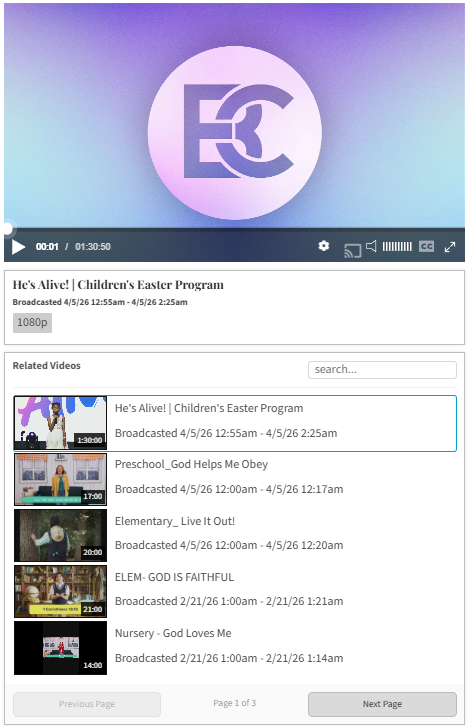The width and height of the screenshot is (468, 727).
Task: Open the ELEM- GOD IS FAITHFUL thumbnail
Action: pyautogui.click(x=60, y=592)
